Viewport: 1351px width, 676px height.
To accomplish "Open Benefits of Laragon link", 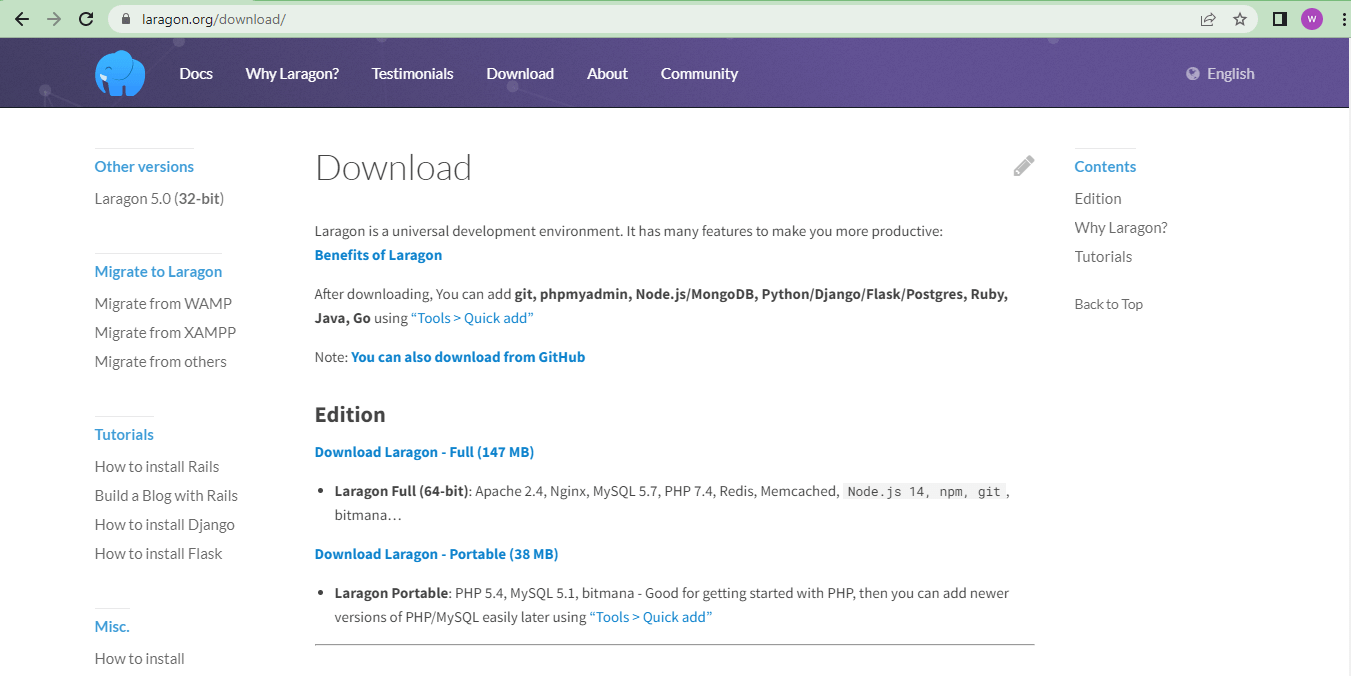I will click(x=378, y=255).
